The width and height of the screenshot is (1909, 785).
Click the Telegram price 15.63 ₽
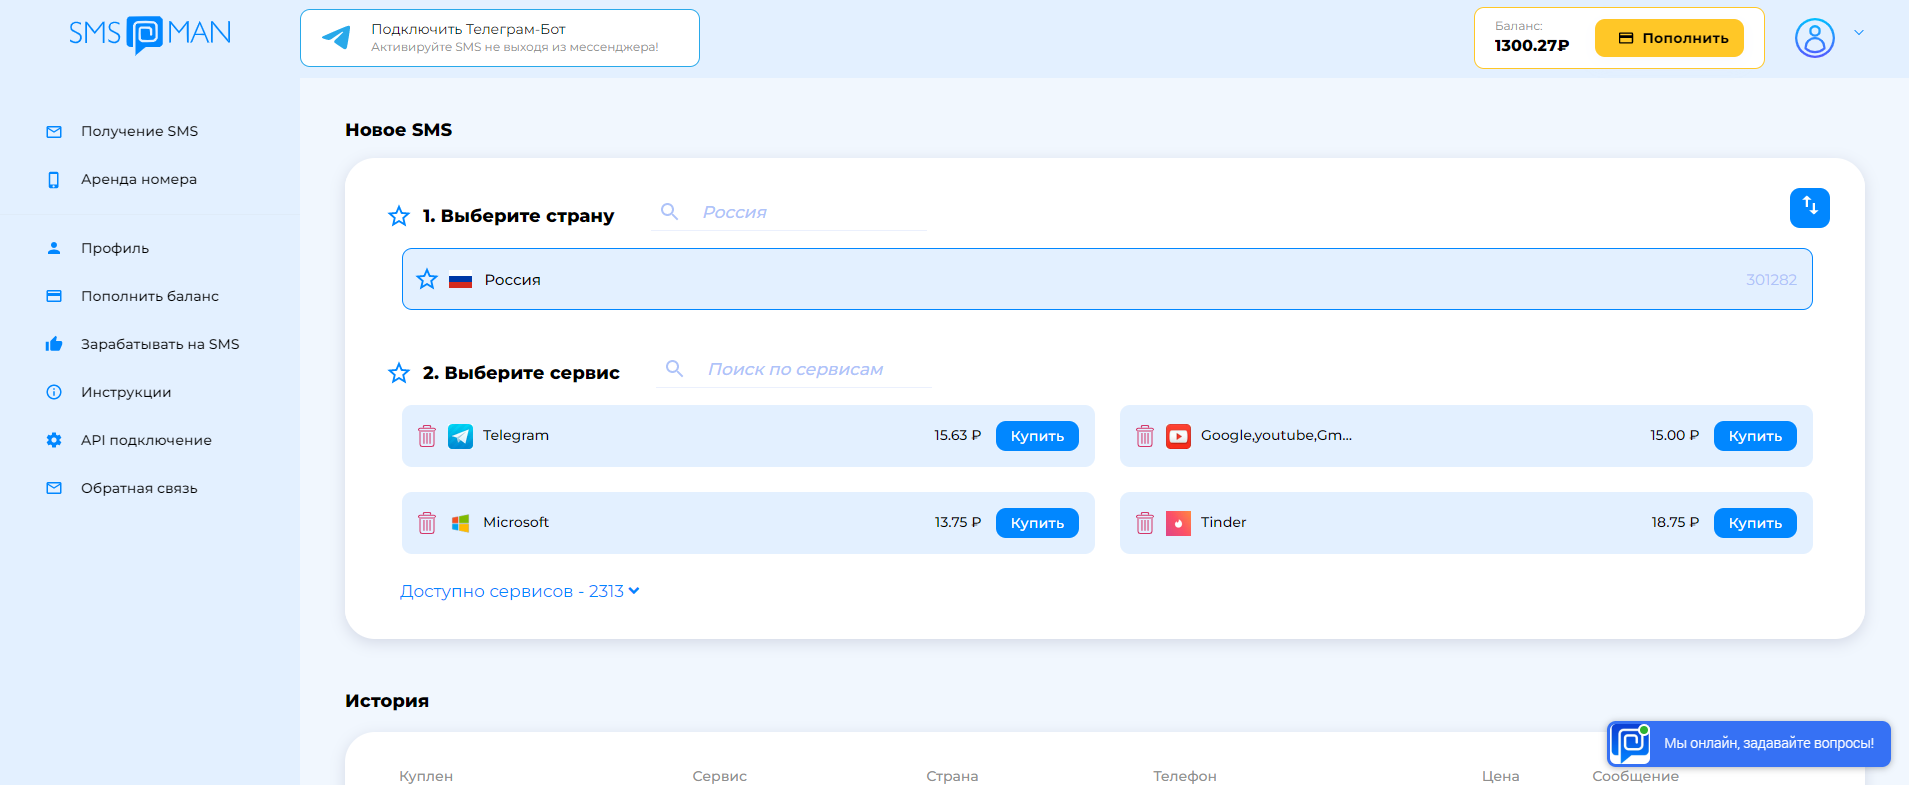click(958, 435)
